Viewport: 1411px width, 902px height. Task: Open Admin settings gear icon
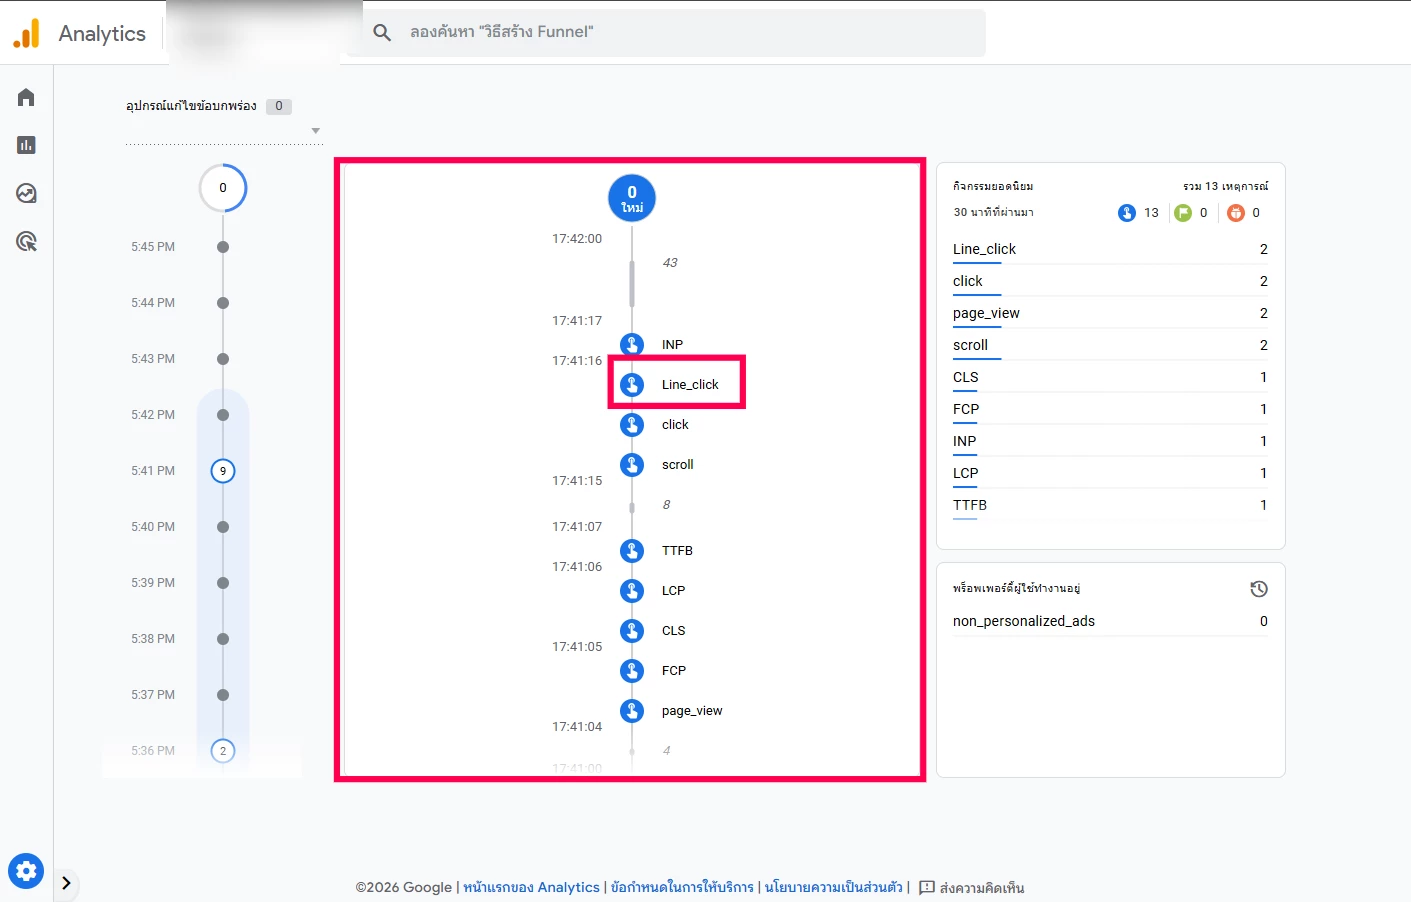[26, 871]
